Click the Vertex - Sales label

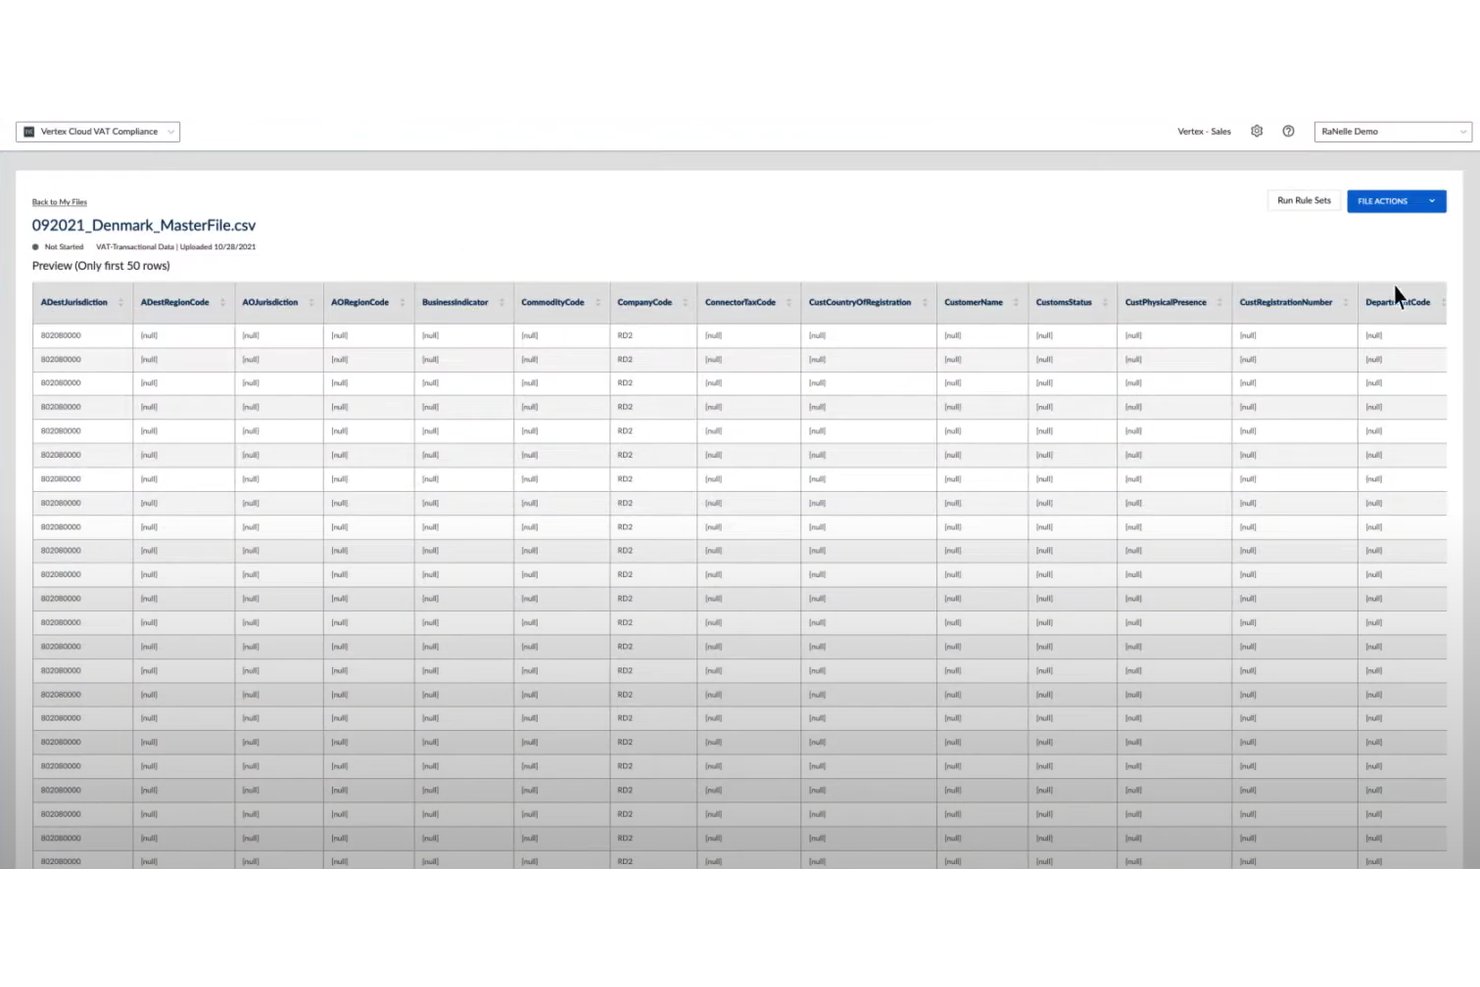(x=1204, y=131)
